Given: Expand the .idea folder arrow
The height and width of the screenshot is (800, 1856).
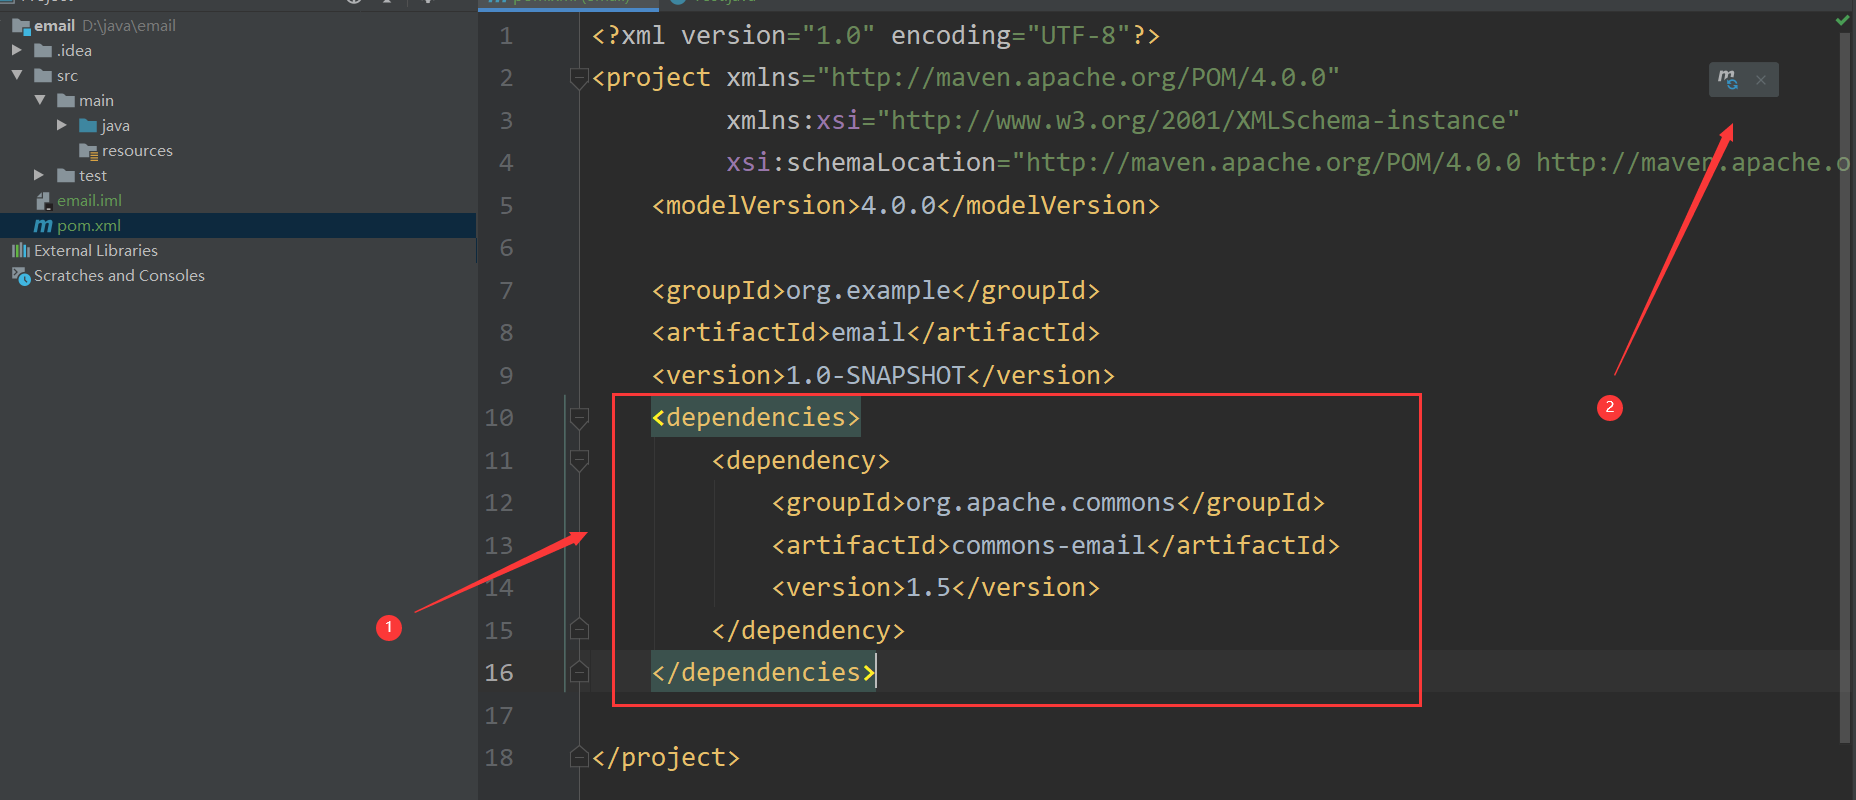Looking at the screenshot, I should point(16,50).
